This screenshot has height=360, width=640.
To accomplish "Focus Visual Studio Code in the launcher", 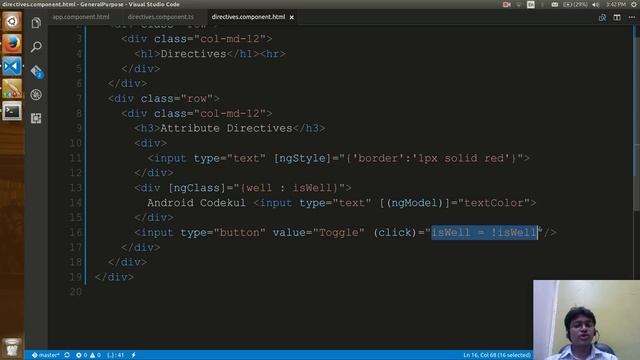I will tap(12, 66).
